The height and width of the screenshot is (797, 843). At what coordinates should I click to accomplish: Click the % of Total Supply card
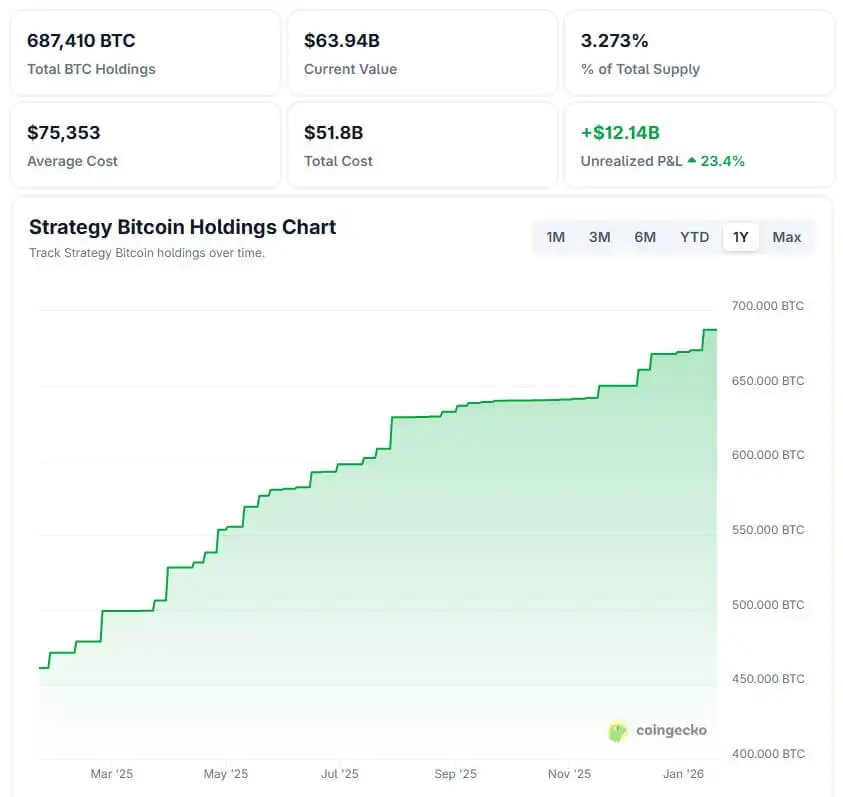699,52
